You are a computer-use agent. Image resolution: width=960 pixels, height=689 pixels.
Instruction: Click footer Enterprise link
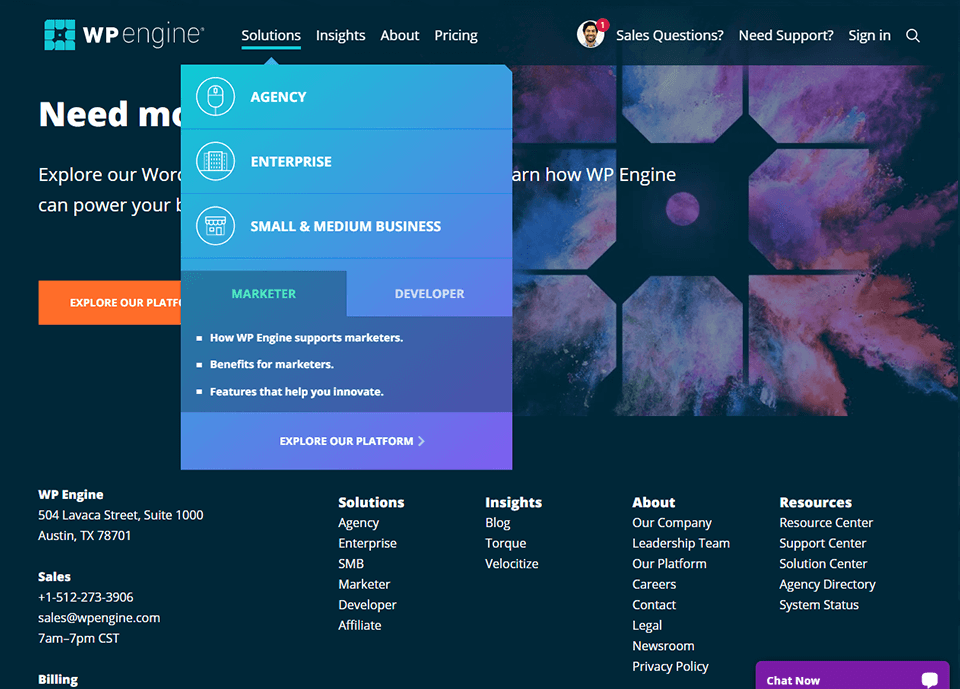pos(367,543)
